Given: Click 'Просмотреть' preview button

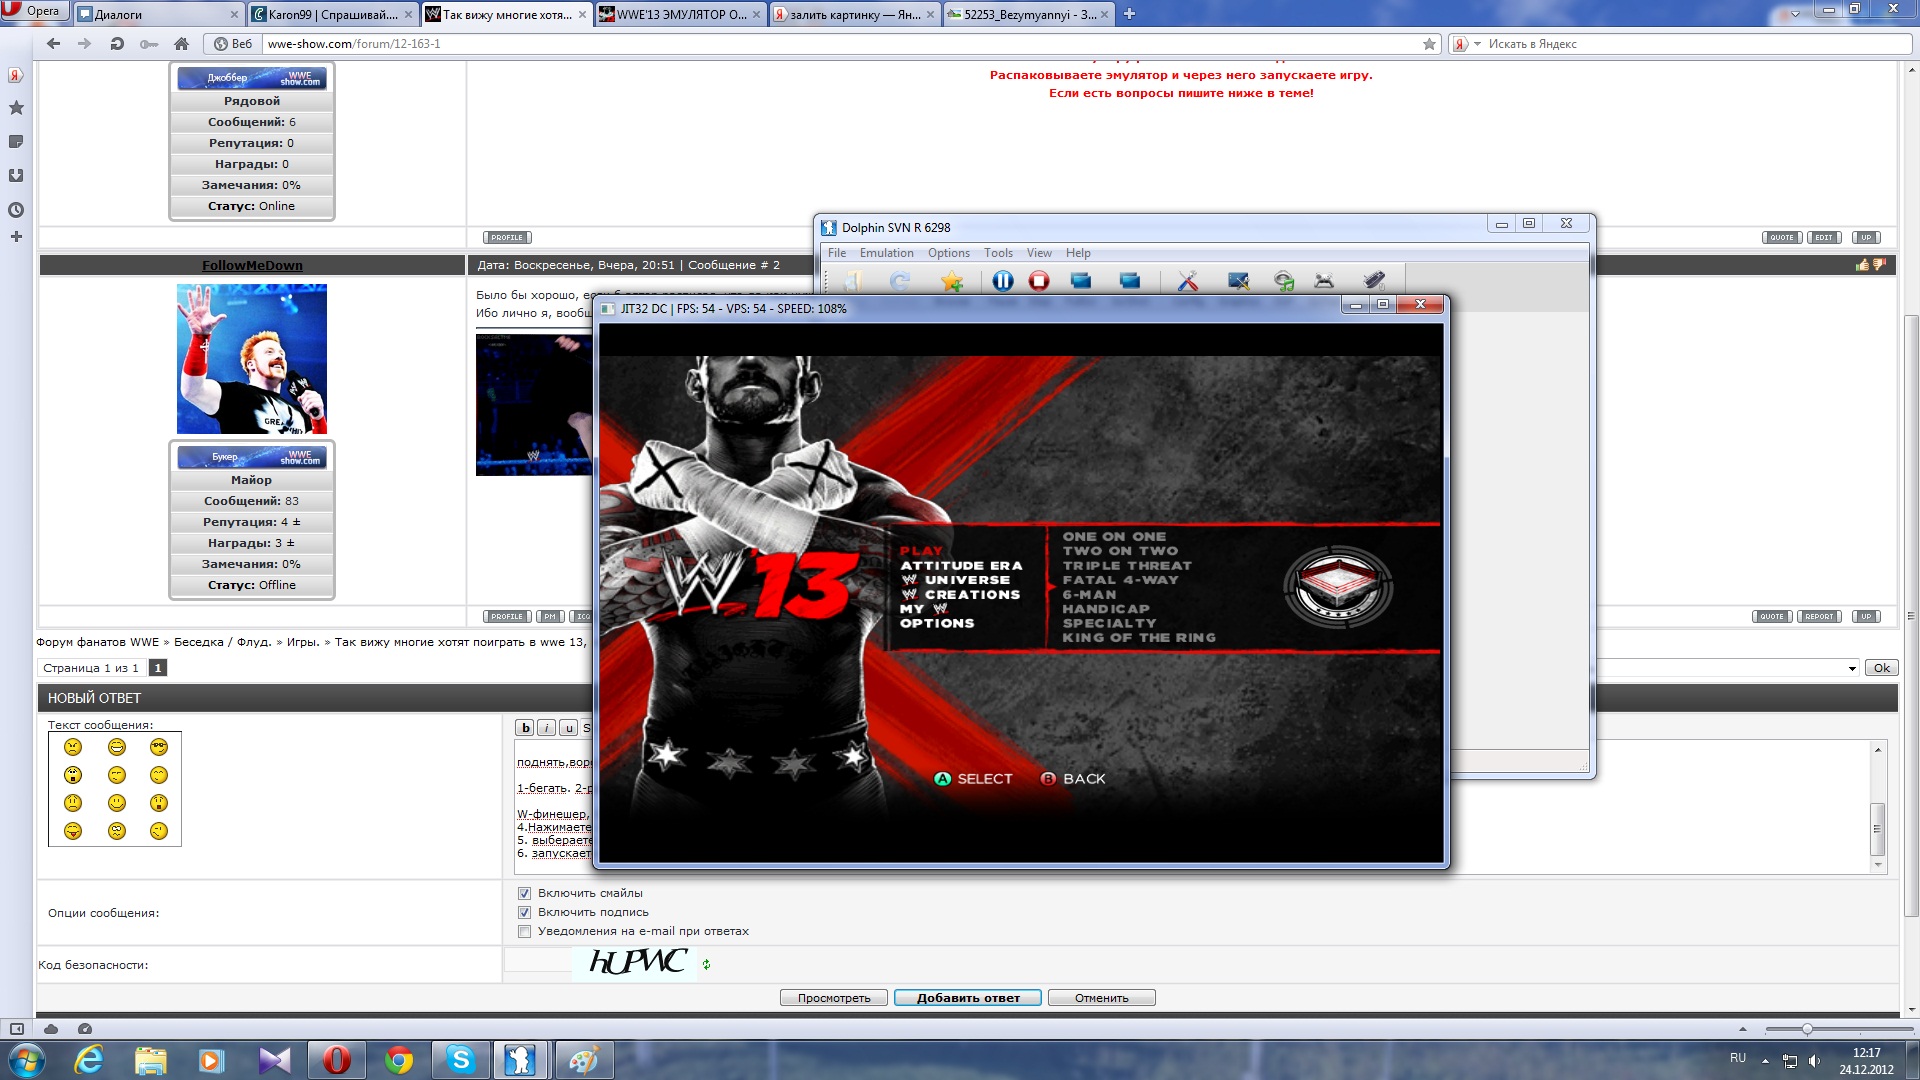Looking at the screenshot, I should (833, 998).
